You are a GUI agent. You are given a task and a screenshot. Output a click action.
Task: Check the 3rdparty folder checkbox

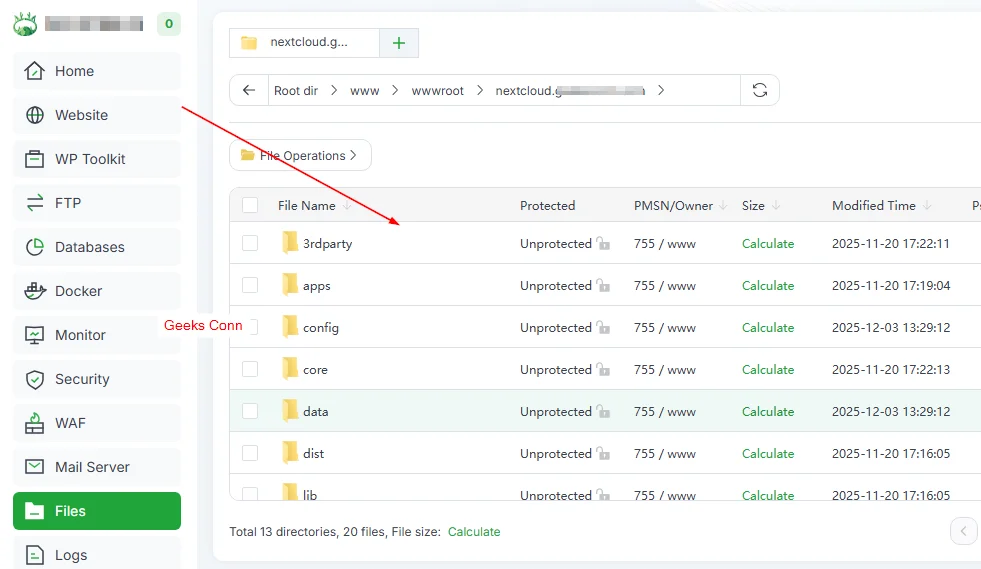pyautogui.click(x=250, y=243)
